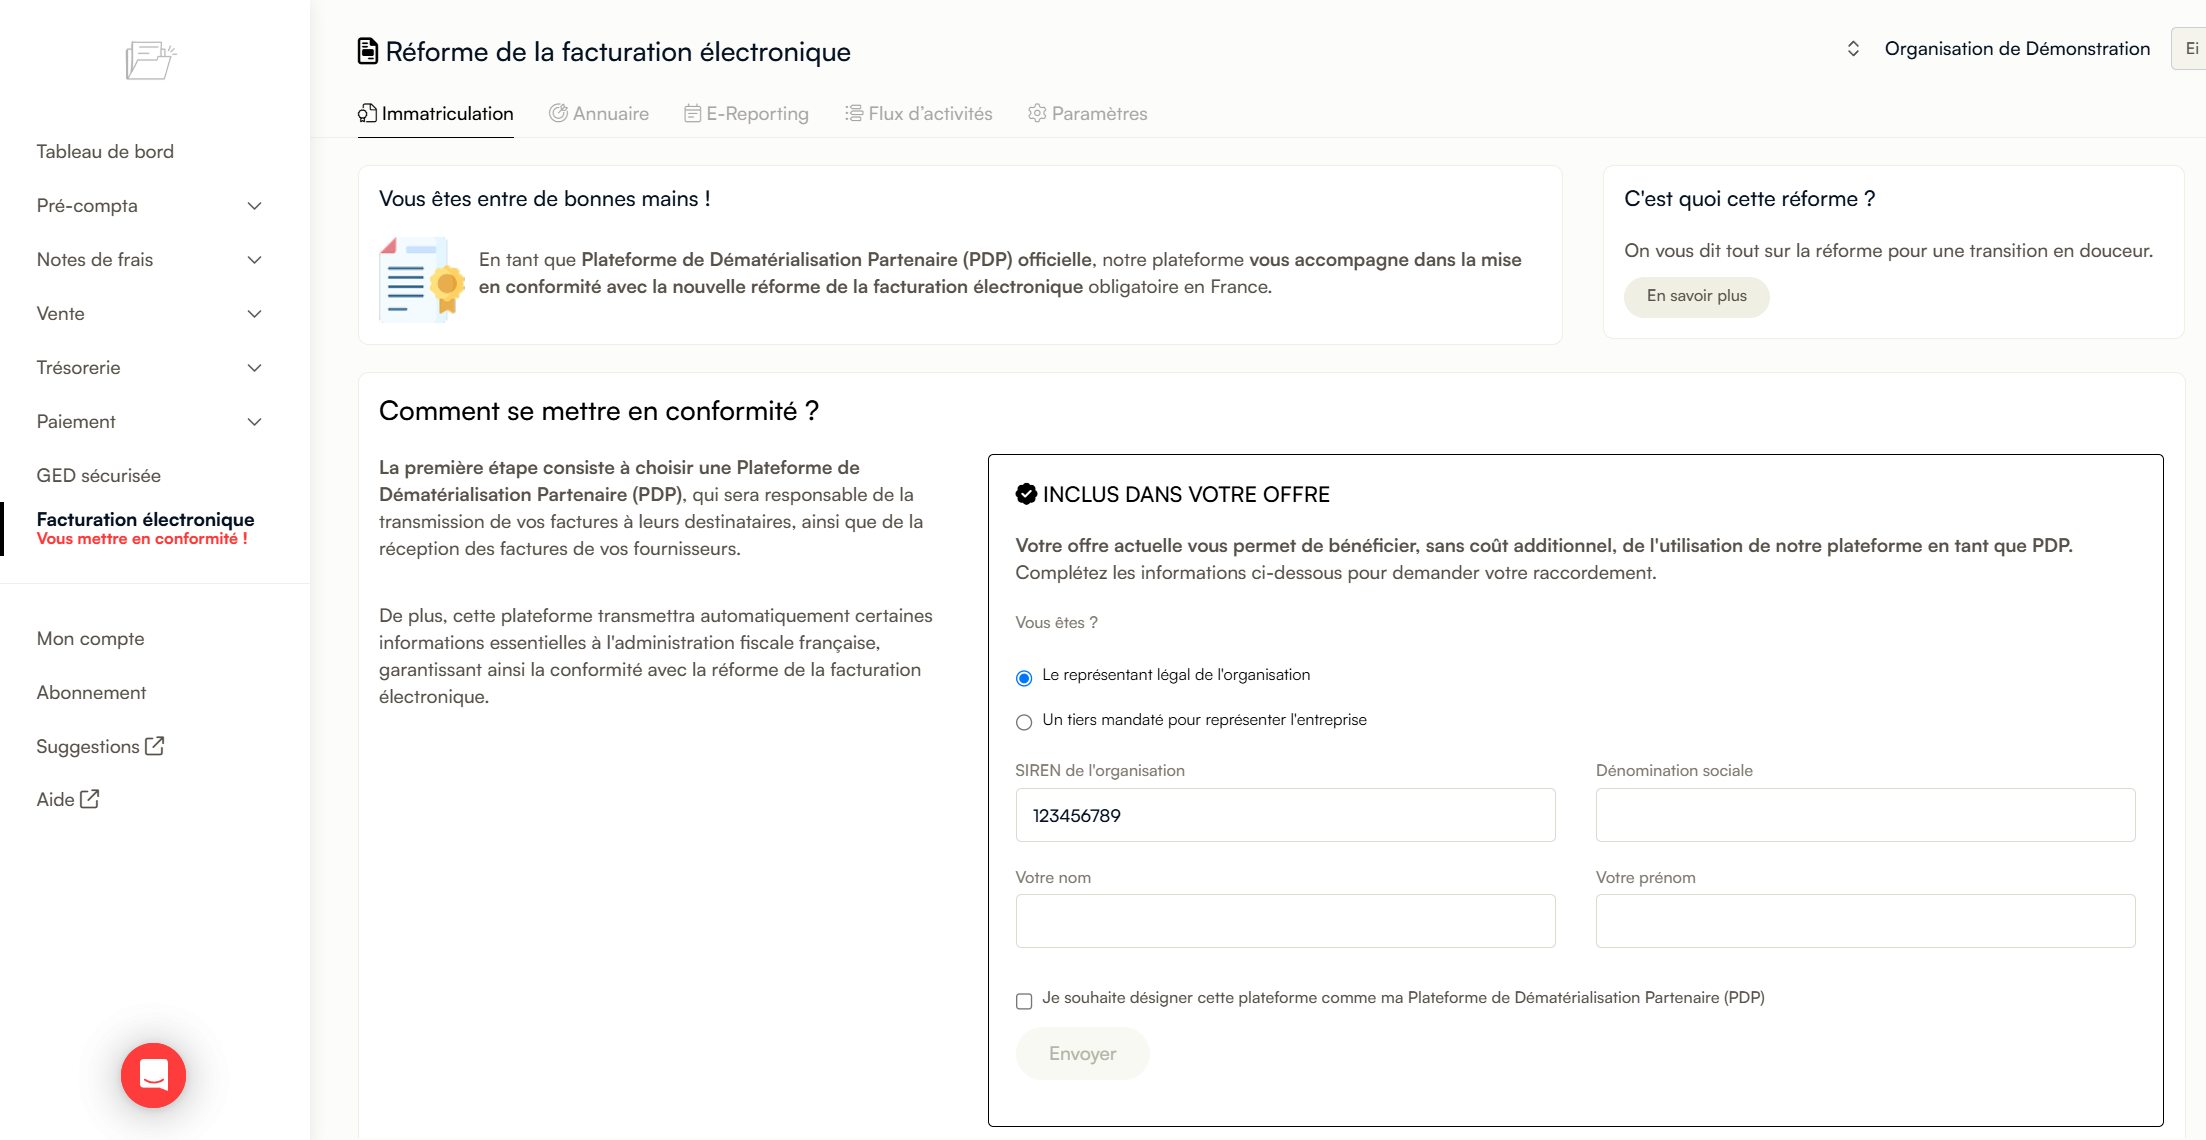This screenshot has width=2206, height=1140.
Task: Click Vous mettre en conformité ! alert text
Action: tap(142, 539)
